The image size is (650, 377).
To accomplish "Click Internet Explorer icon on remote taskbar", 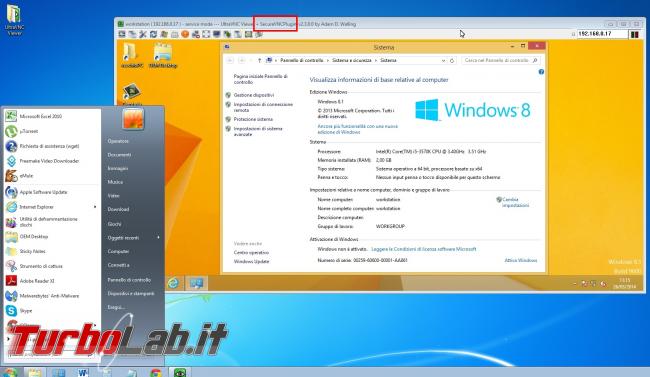I will tap(173, 283).
